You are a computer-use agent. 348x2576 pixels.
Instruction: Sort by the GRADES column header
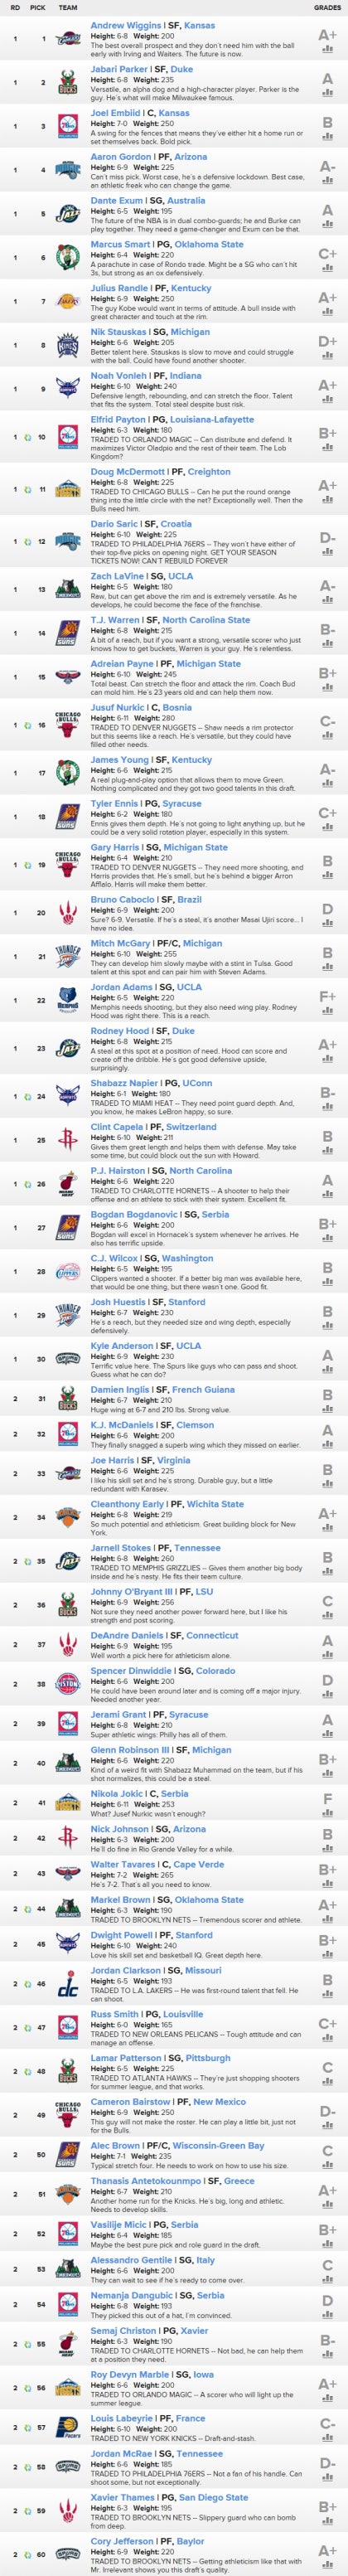[327, 7]
